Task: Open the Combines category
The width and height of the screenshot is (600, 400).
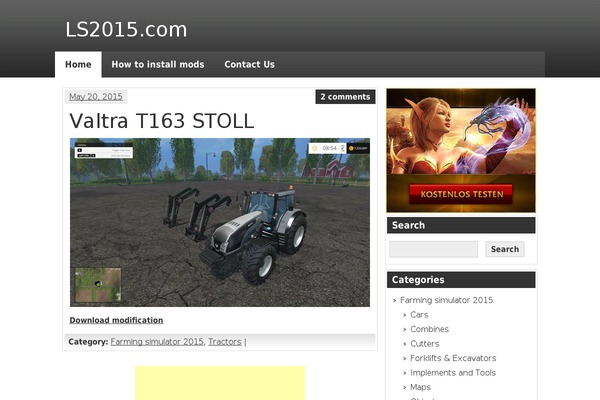Action: tap(429, 329)
